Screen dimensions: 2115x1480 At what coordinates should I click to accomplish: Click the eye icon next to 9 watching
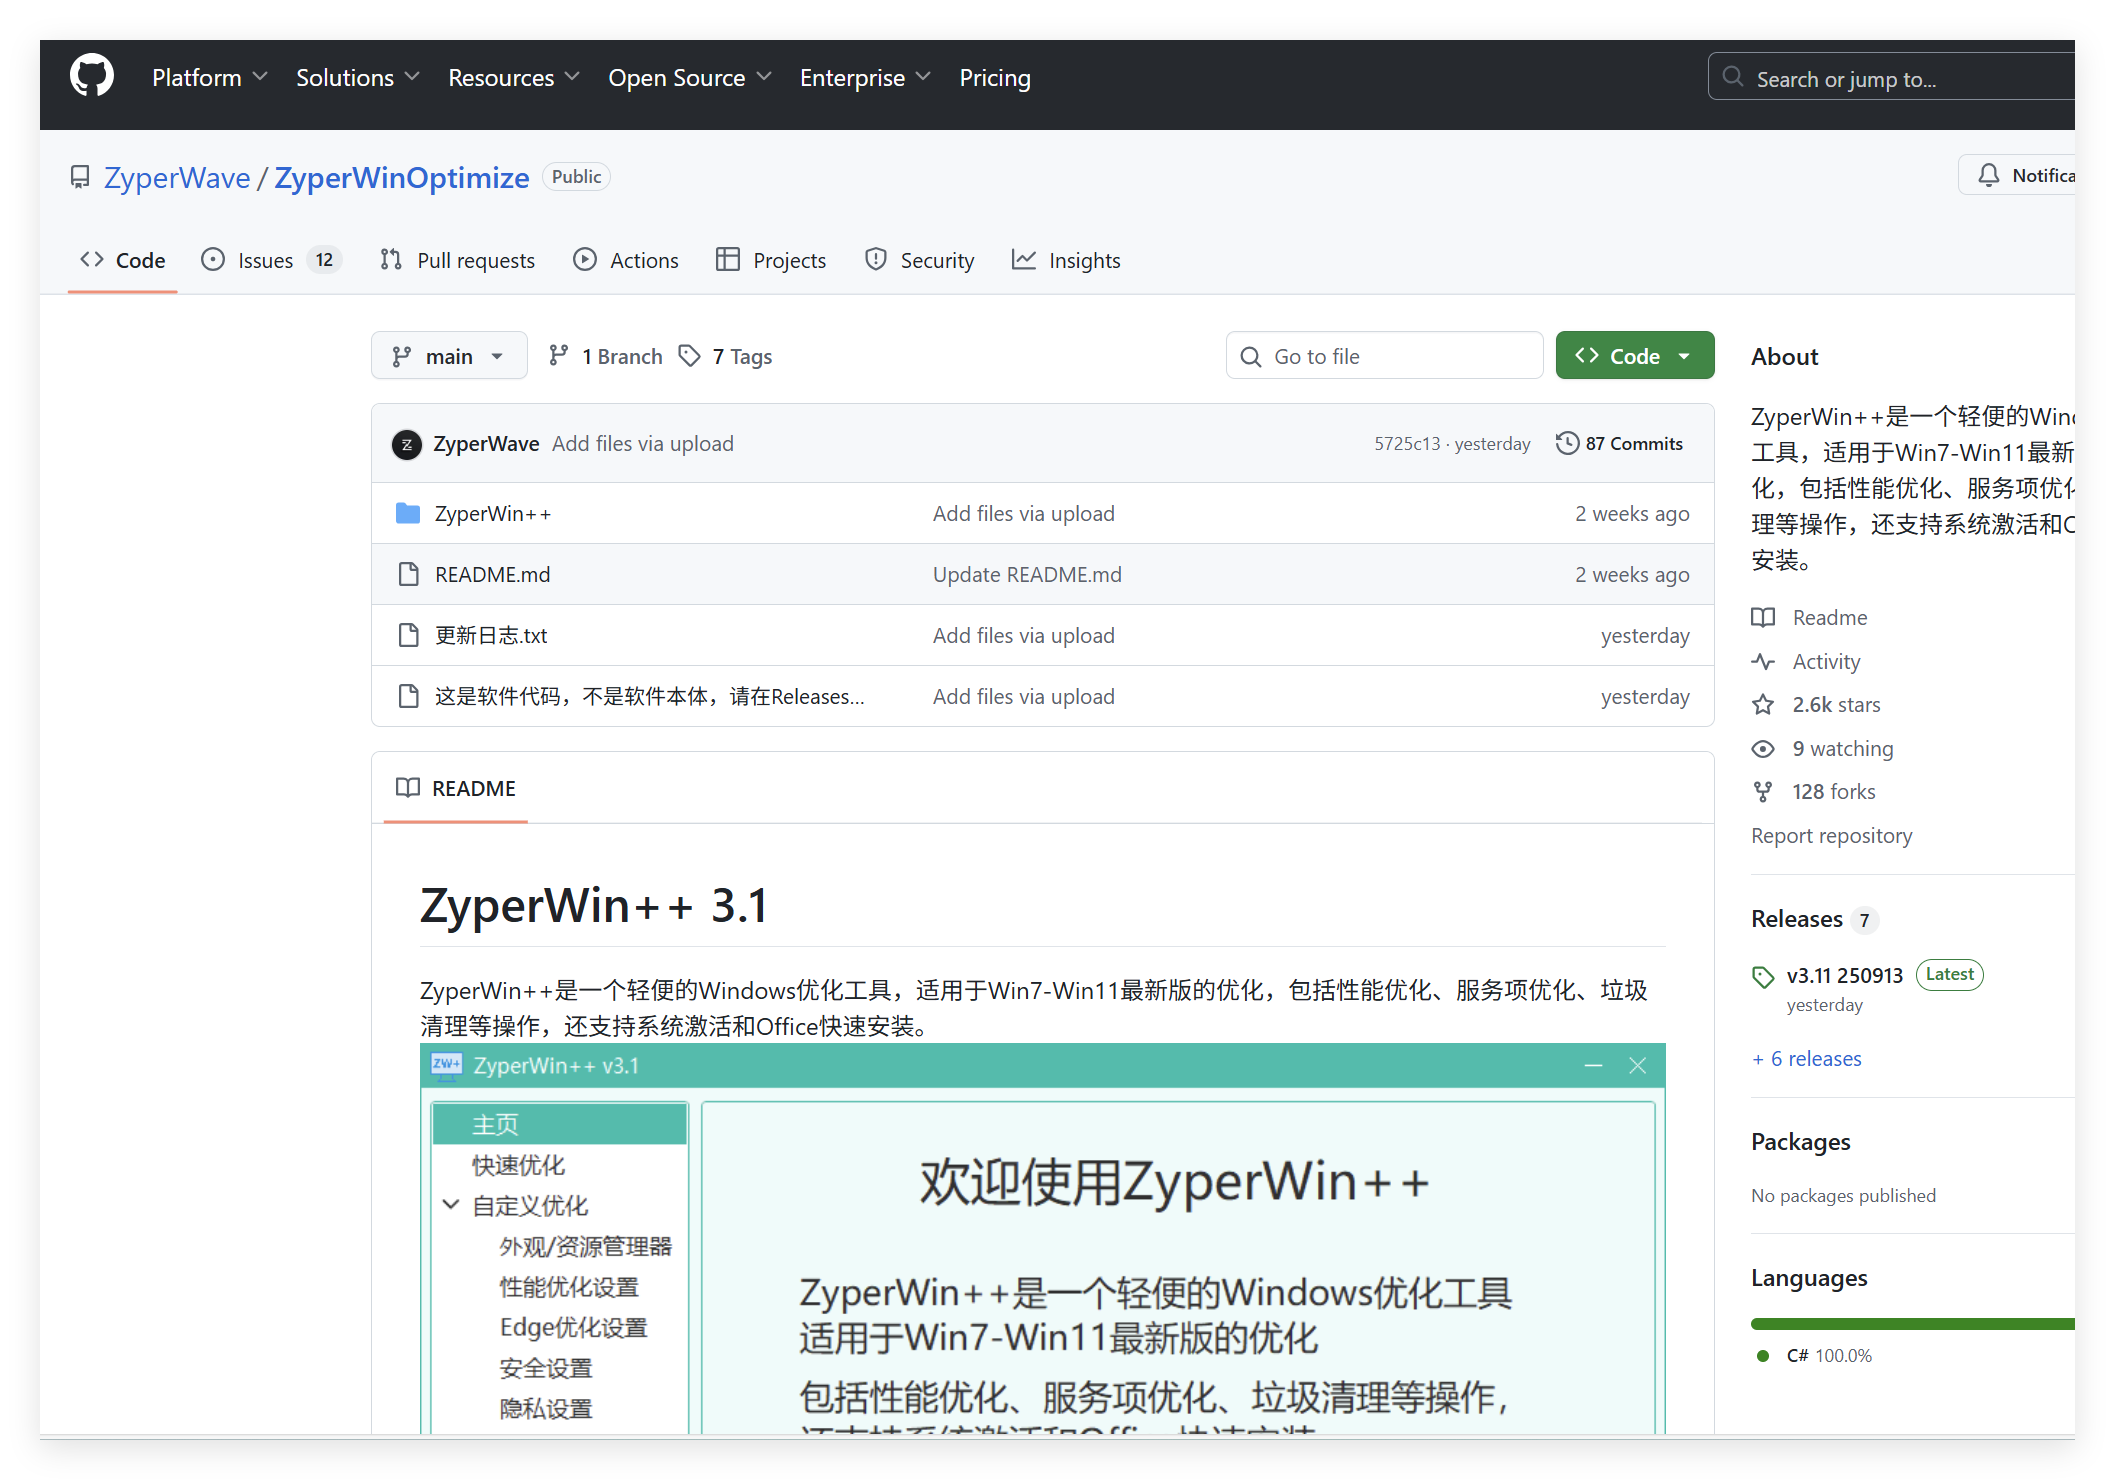tap(1763, 749)
